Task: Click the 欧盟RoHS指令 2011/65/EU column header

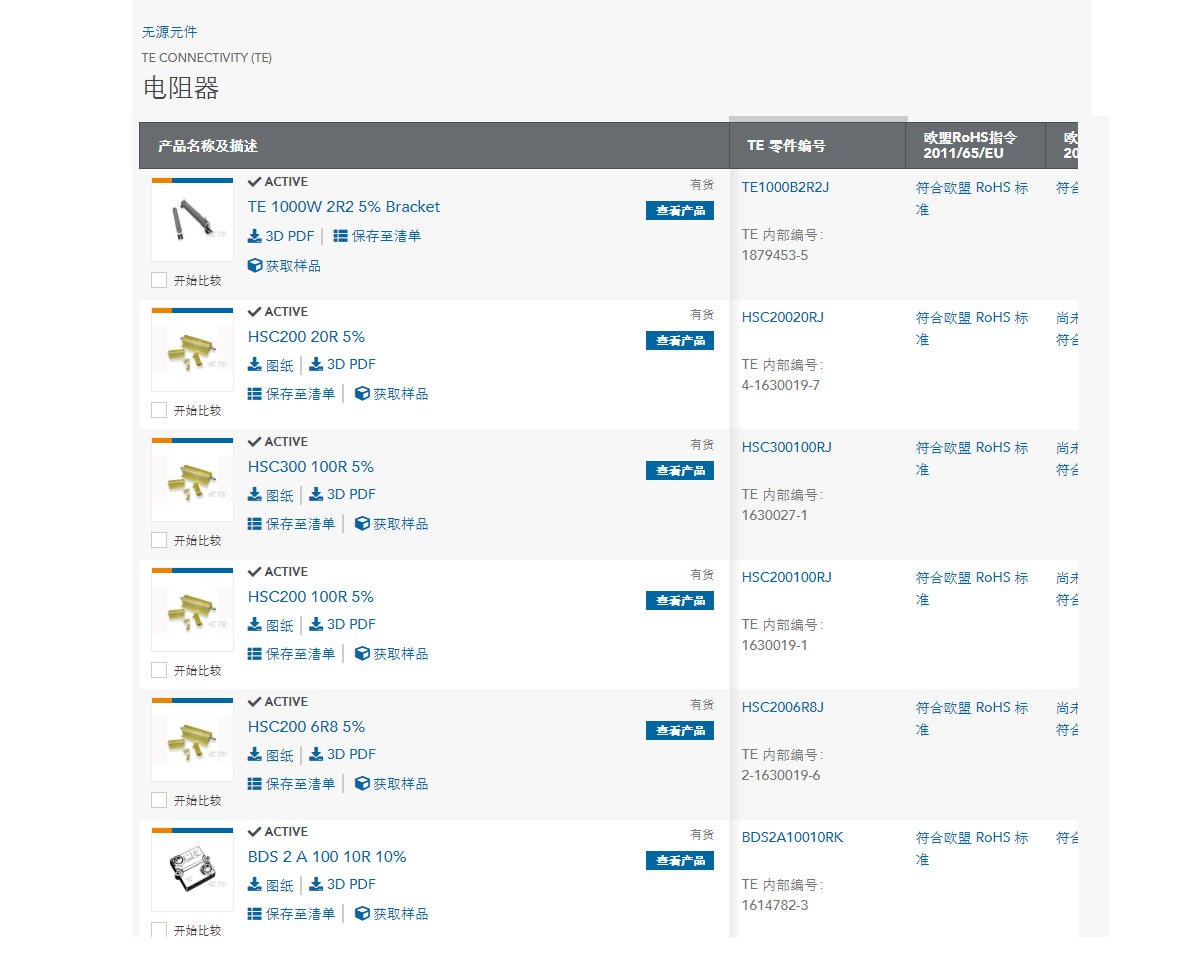Action: (976, 145)
